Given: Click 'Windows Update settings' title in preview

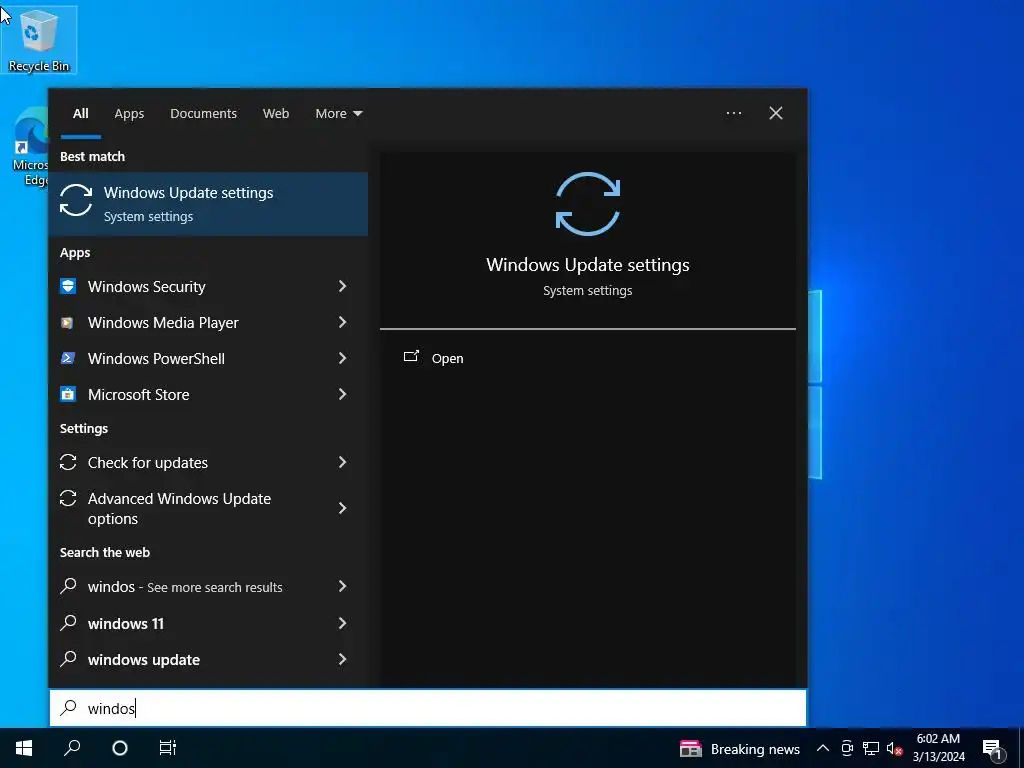Looking at the screenshot, I should pyautogui.click(x=588, y=265).
